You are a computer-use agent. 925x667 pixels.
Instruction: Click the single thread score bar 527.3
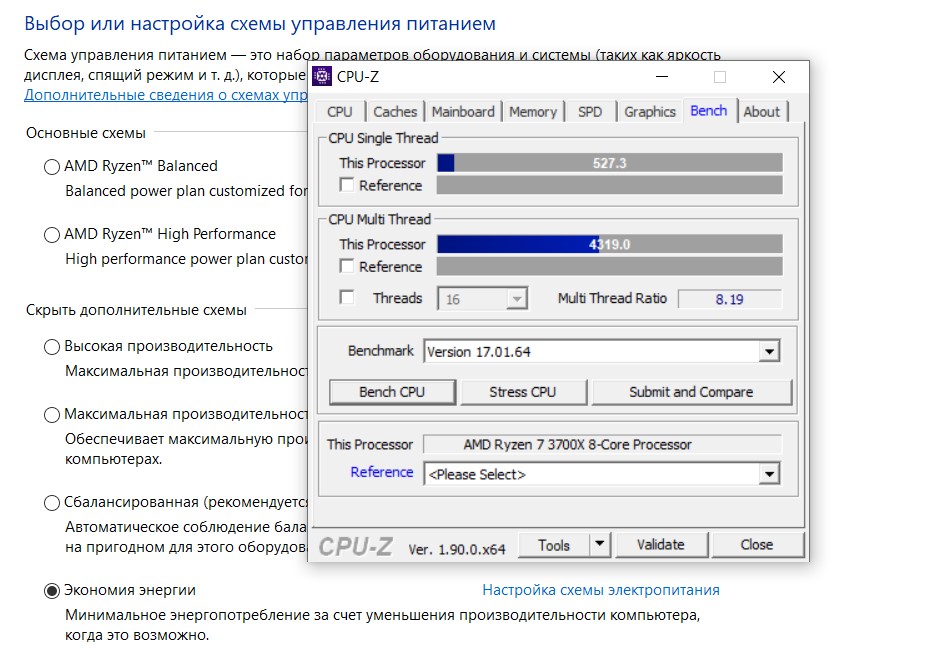point(610,163)
